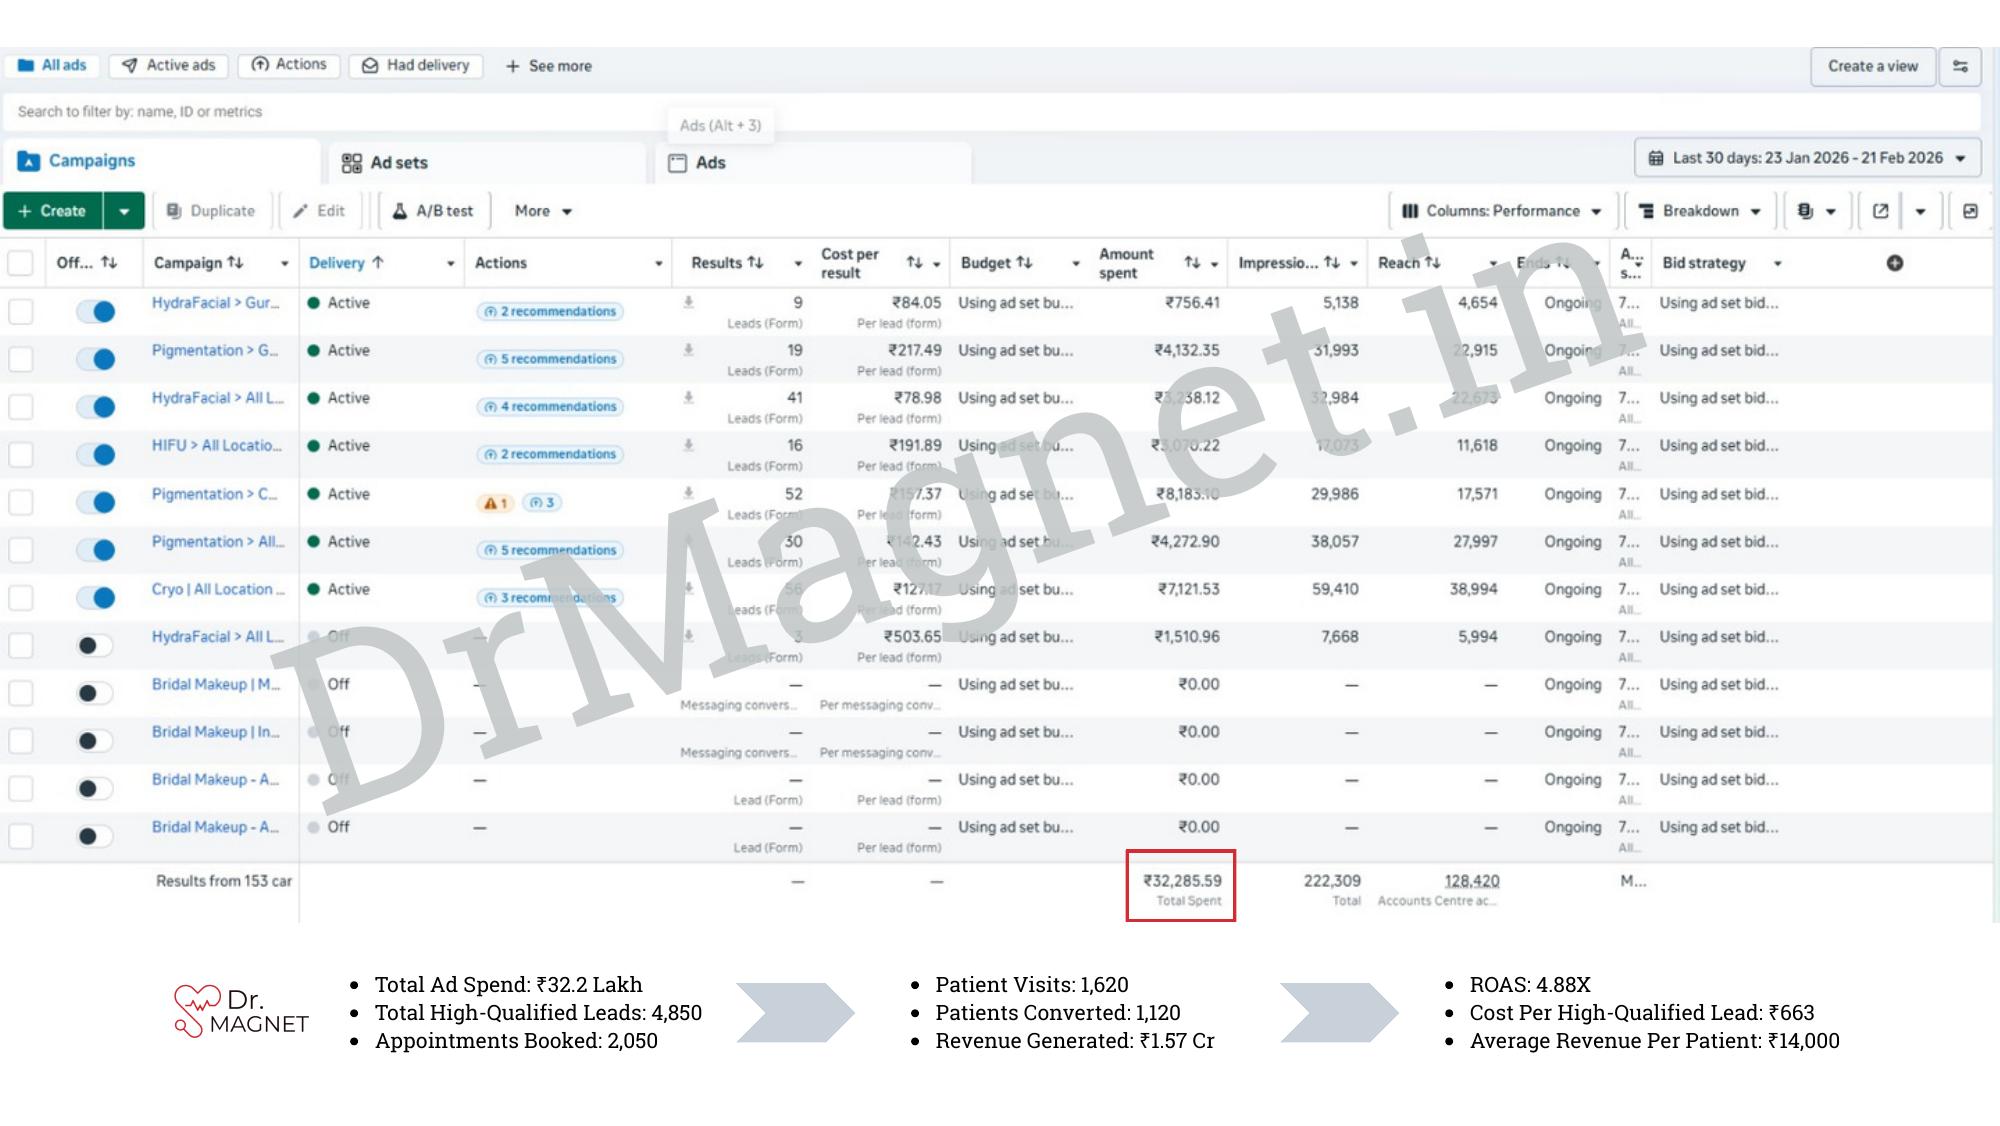Sort by the Results column arrows
Image resolution: width=2000 pixels, height=1126 pixels.
coord(755,263)
